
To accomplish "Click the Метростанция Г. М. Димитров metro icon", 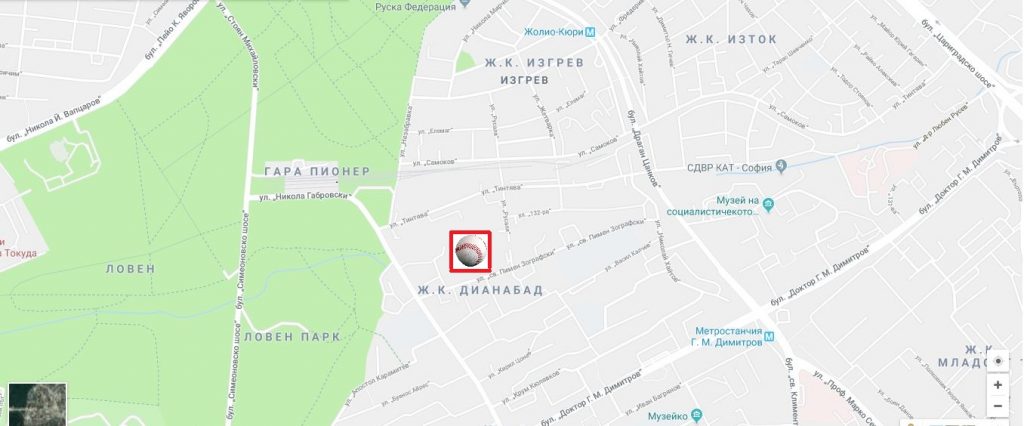I will [769, 336].
